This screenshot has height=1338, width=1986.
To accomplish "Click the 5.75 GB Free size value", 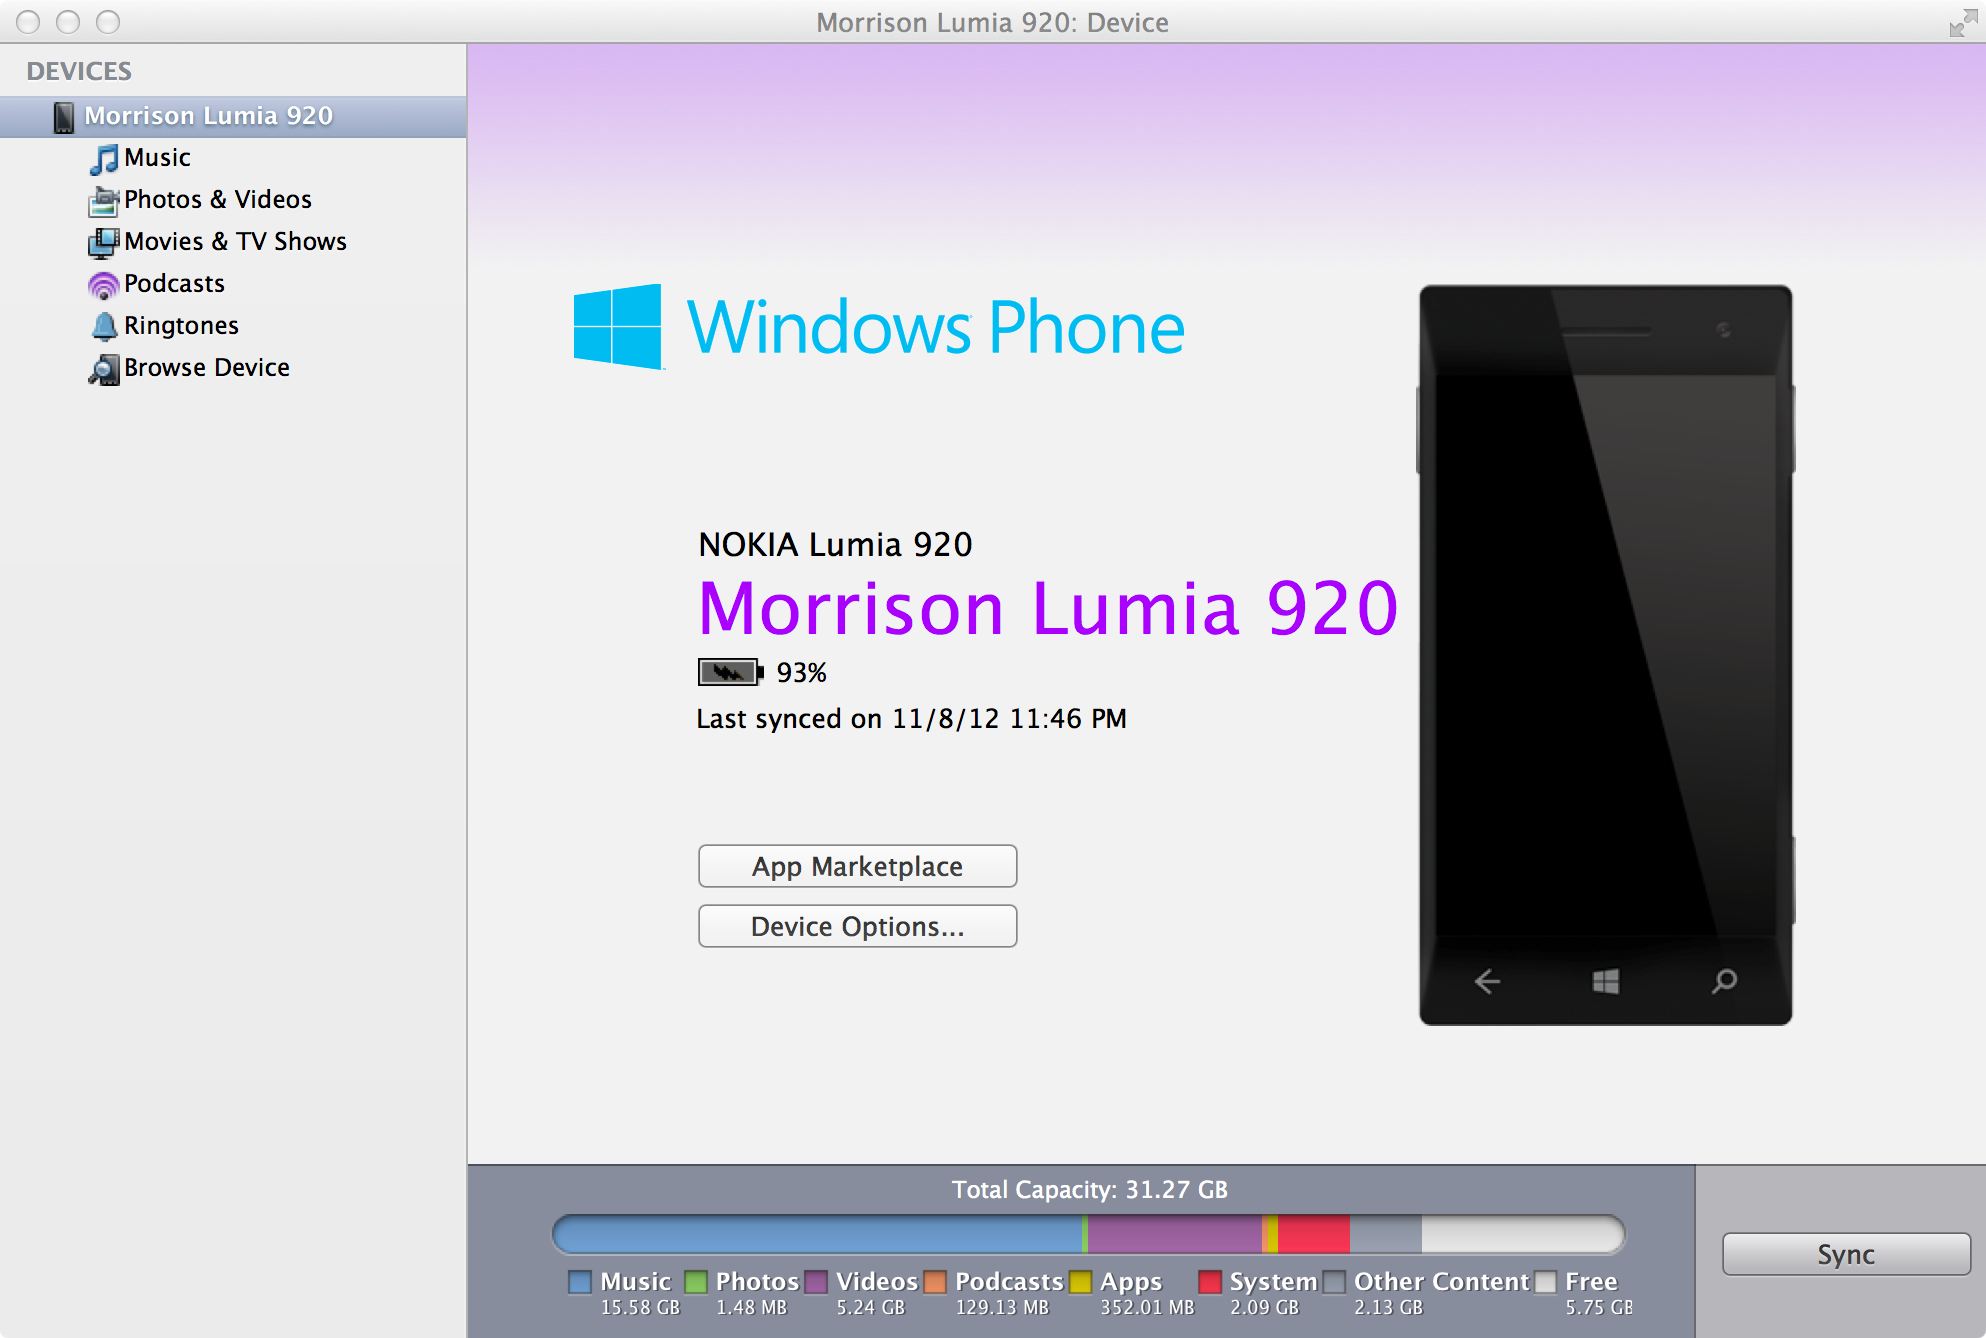I will click(1599, 1308).
